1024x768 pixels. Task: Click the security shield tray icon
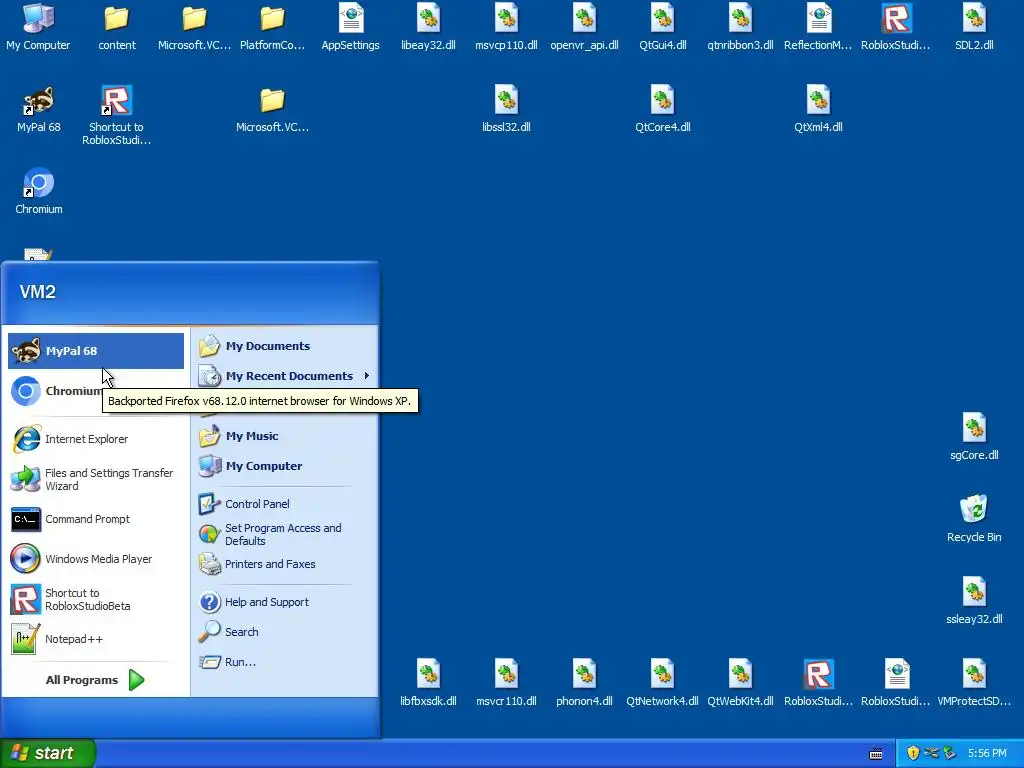click(913, 753)
